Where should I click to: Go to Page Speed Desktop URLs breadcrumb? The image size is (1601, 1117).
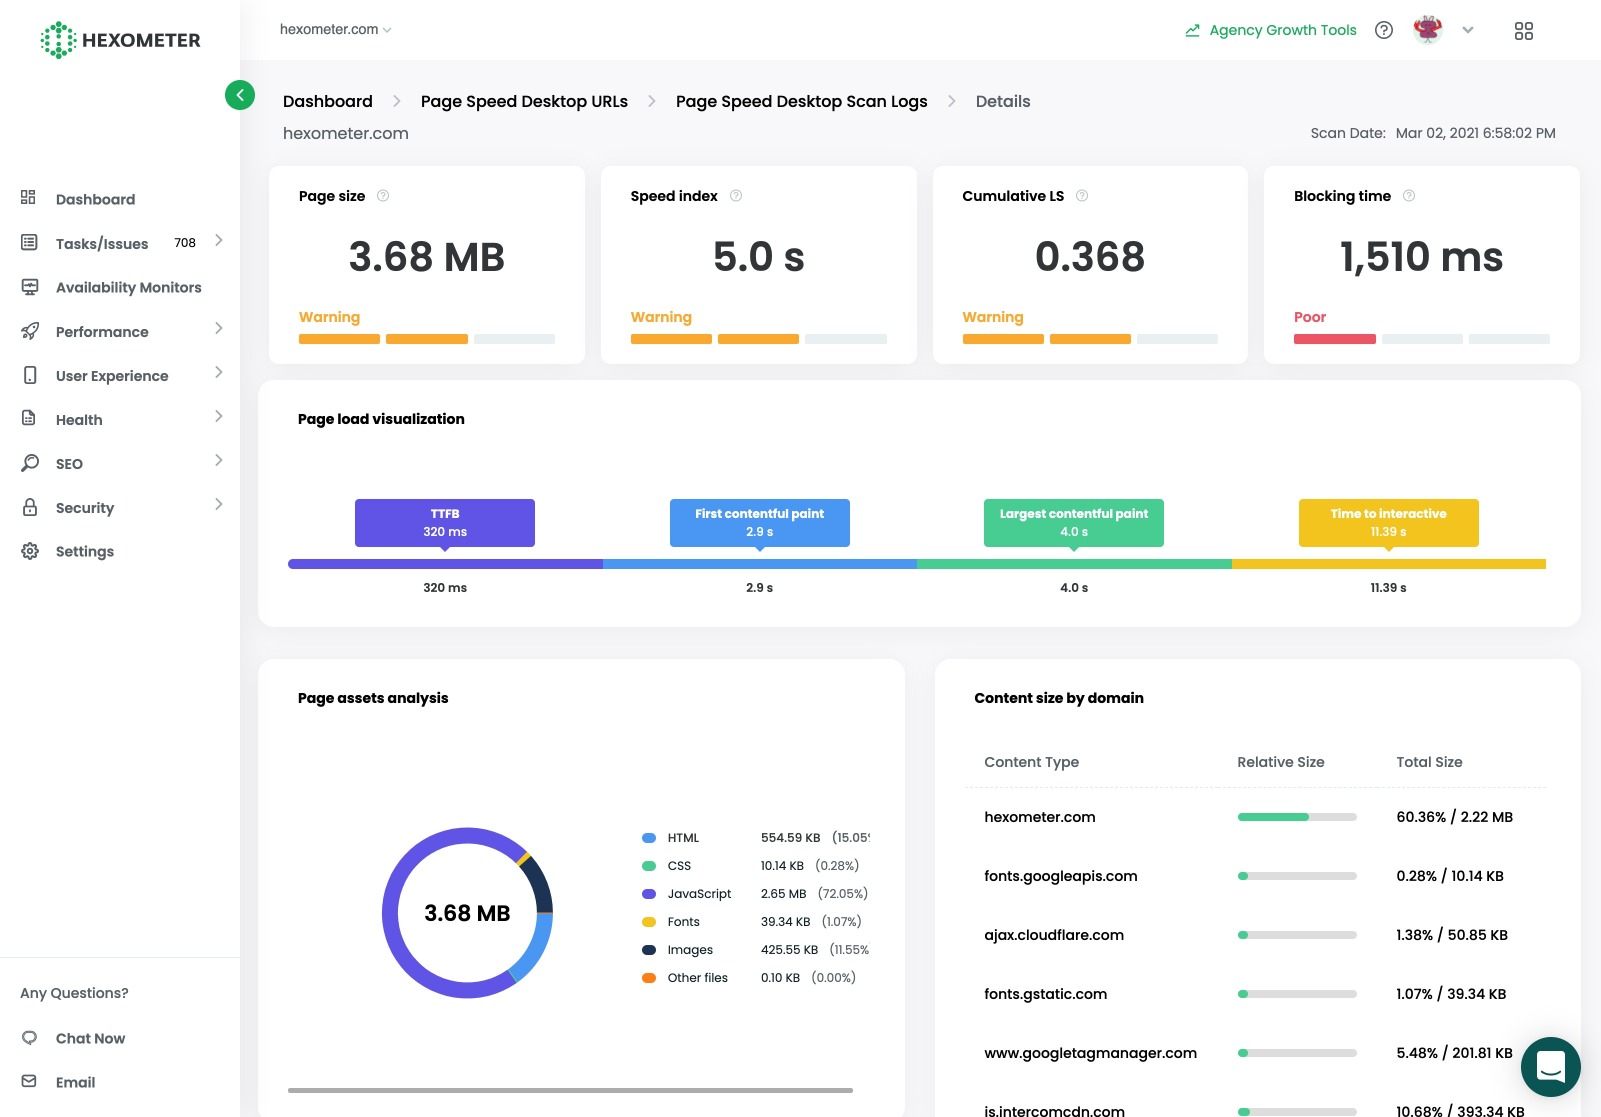[524, 101]
